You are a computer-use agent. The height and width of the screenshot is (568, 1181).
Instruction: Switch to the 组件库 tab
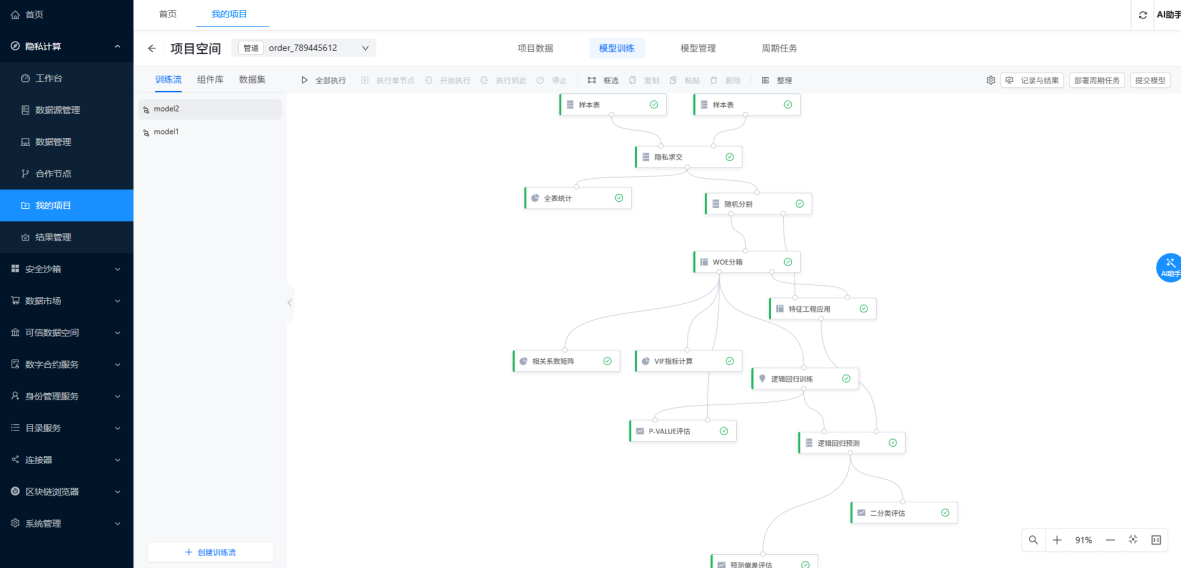210,79
